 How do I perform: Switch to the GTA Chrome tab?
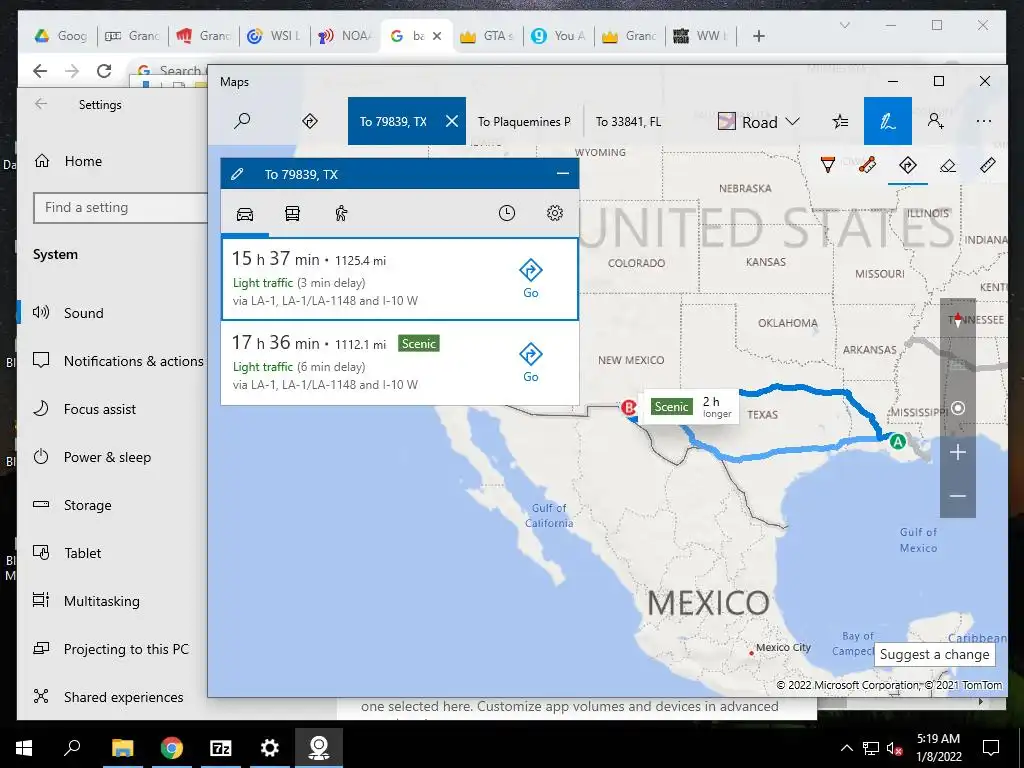pyautogui.click(x=487, y=36)
